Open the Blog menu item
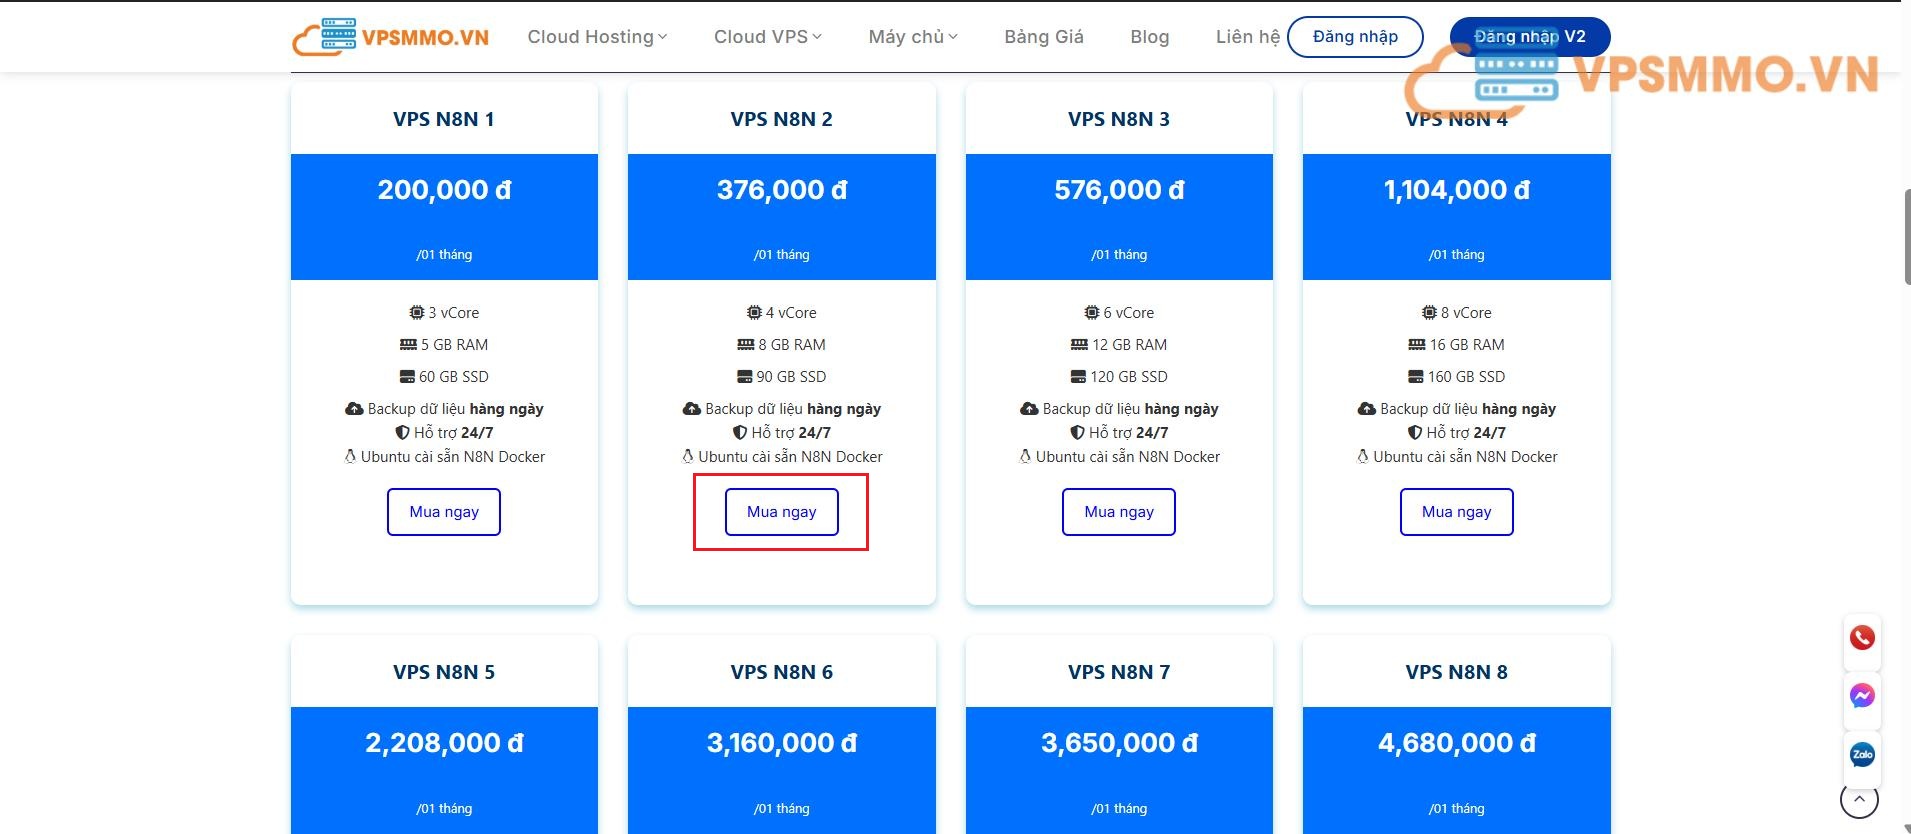The height and width of the screenshot is (834, 1911). [1150, 37]
